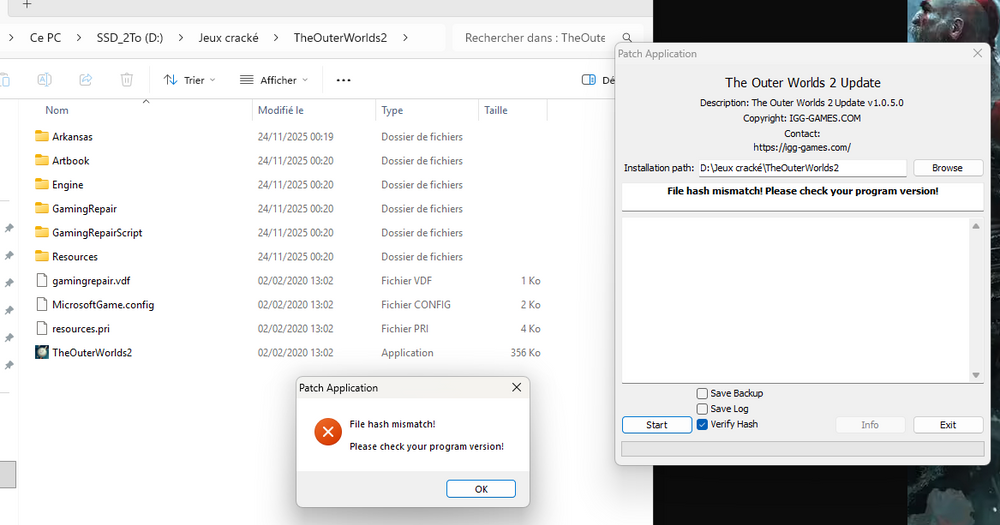Click the gamingrepair.vdf file icon
Image resolution: width=1000 pixels, height=525 pixels.
click(42, 281)
